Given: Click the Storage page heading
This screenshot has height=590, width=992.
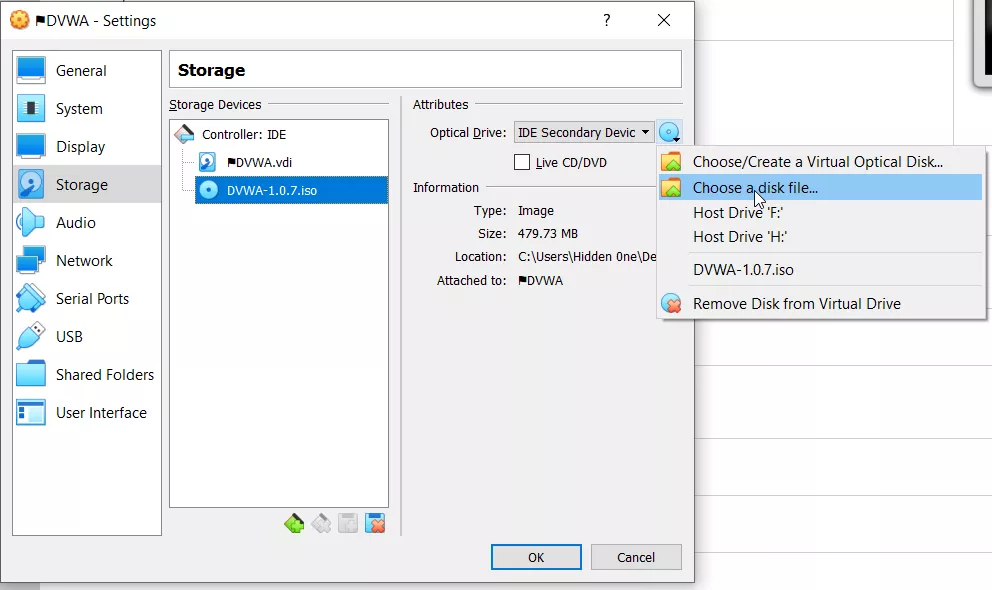Looking at the screenshot, I should pyautogui.click(x=211, y=70).
